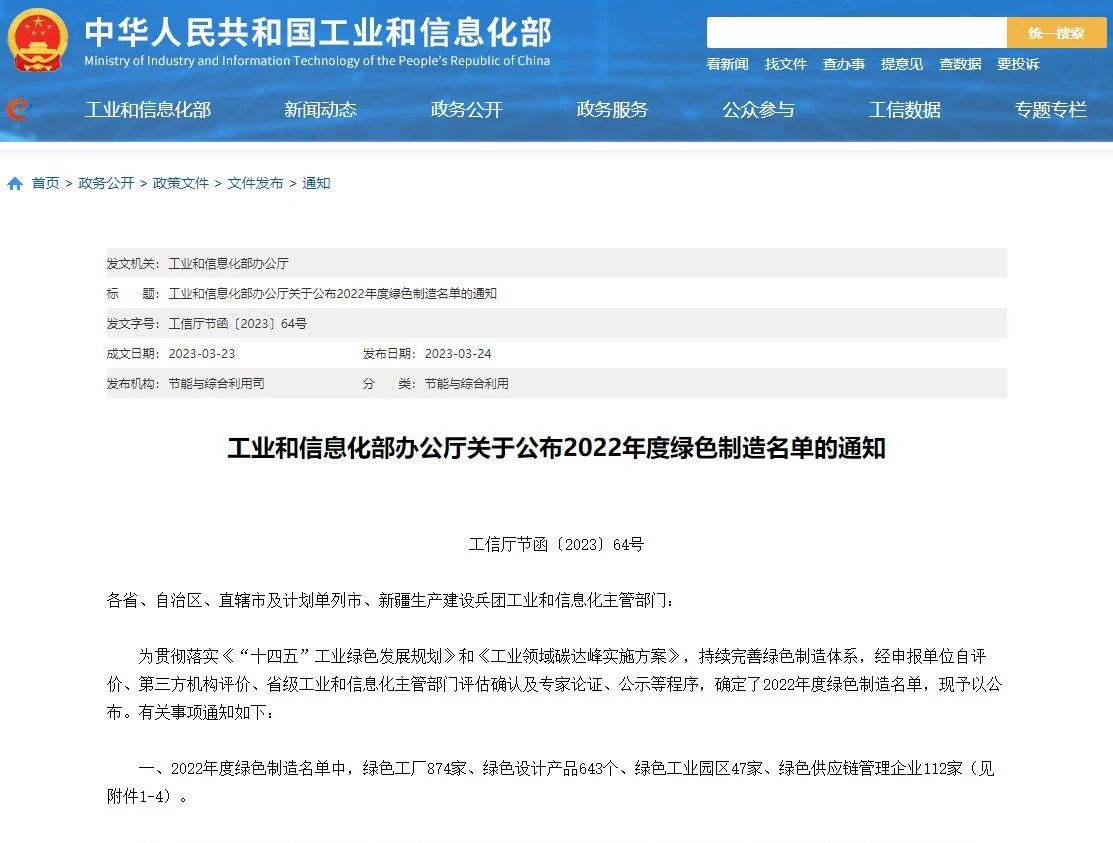
Task: Open the 新闻动态 menu item
Action: (320, 110)
